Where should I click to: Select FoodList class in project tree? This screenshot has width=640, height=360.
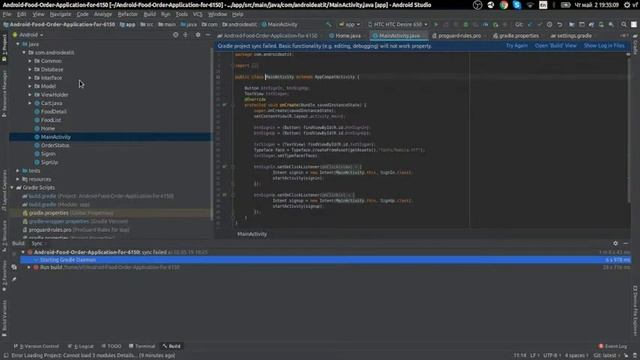51,120
